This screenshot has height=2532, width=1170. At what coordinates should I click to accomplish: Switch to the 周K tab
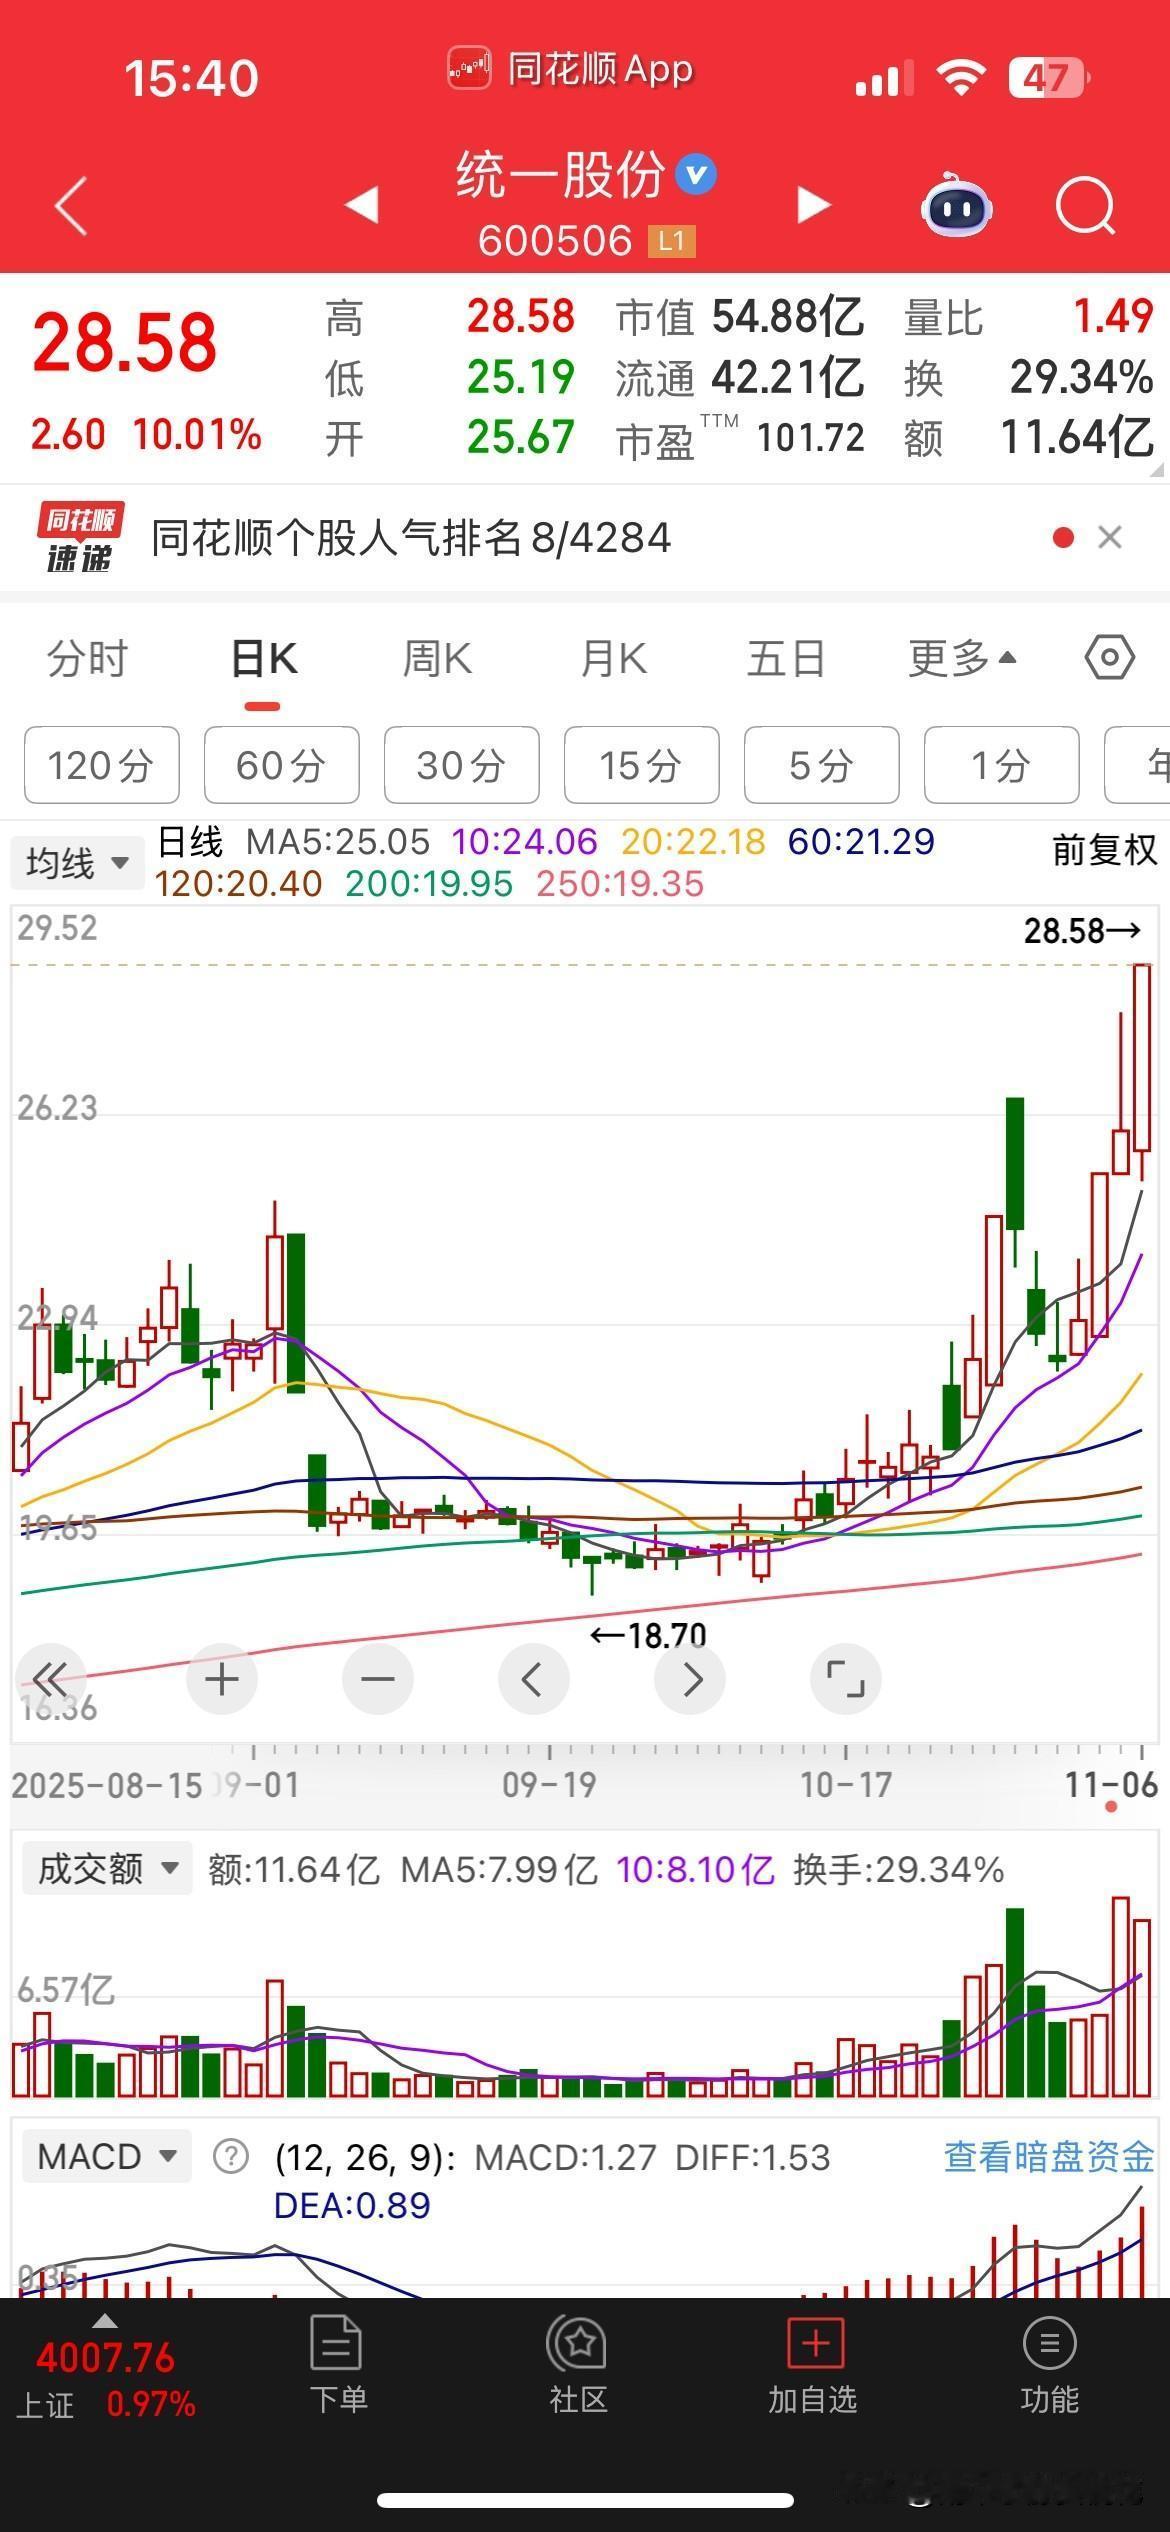pos(437,659)
